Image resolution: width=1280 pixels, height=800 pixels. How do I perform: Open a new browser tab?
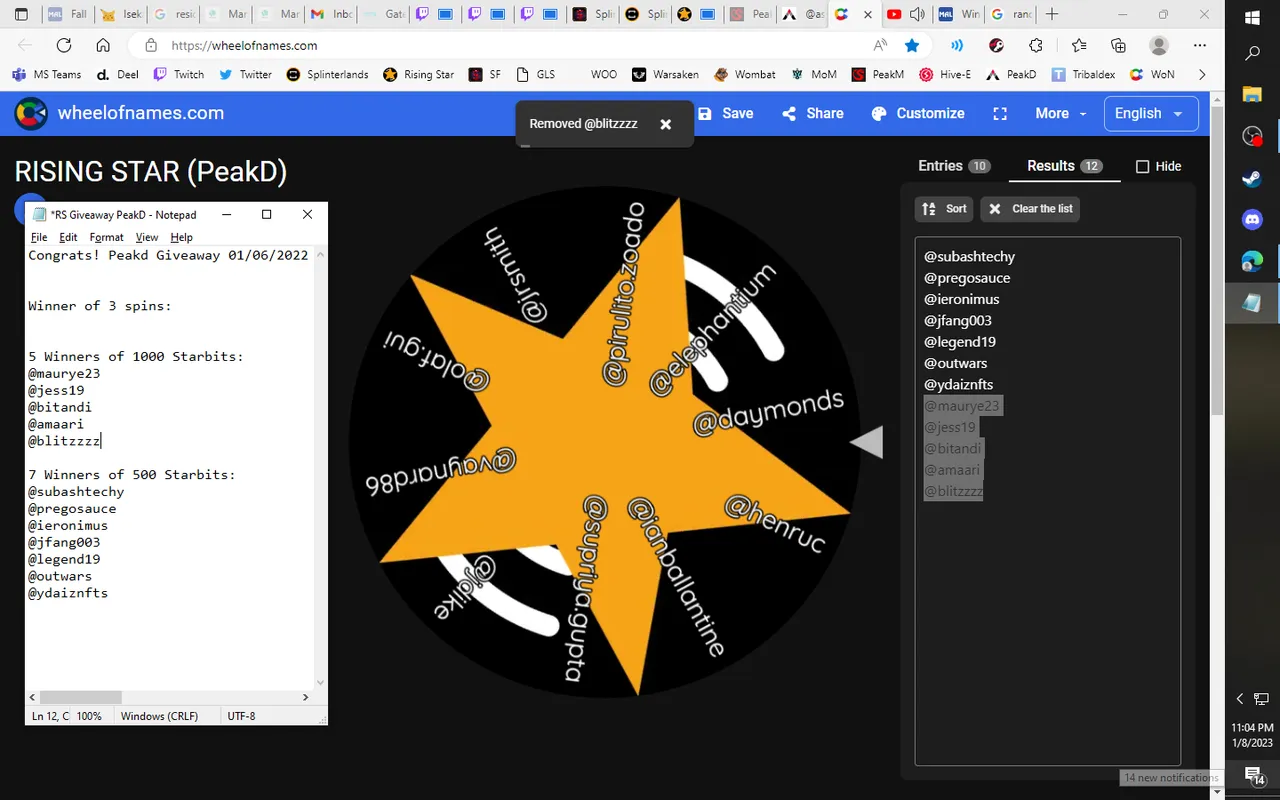click(1051, 15)
